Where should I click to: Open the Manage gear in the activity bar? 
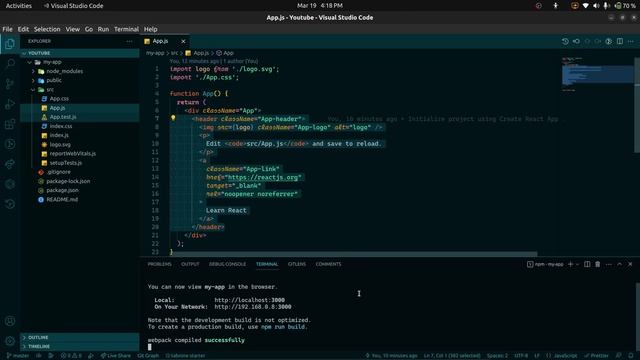coord(10,341)
